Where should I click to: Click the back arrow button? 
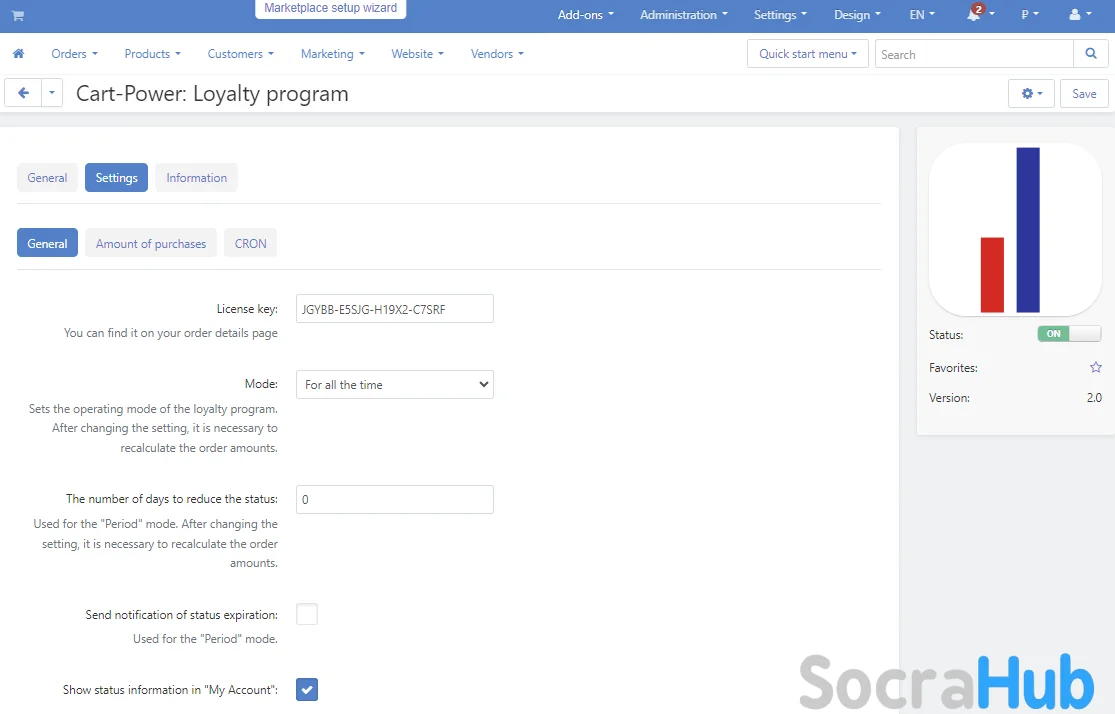pyautogui.click(x=23, y=93)
